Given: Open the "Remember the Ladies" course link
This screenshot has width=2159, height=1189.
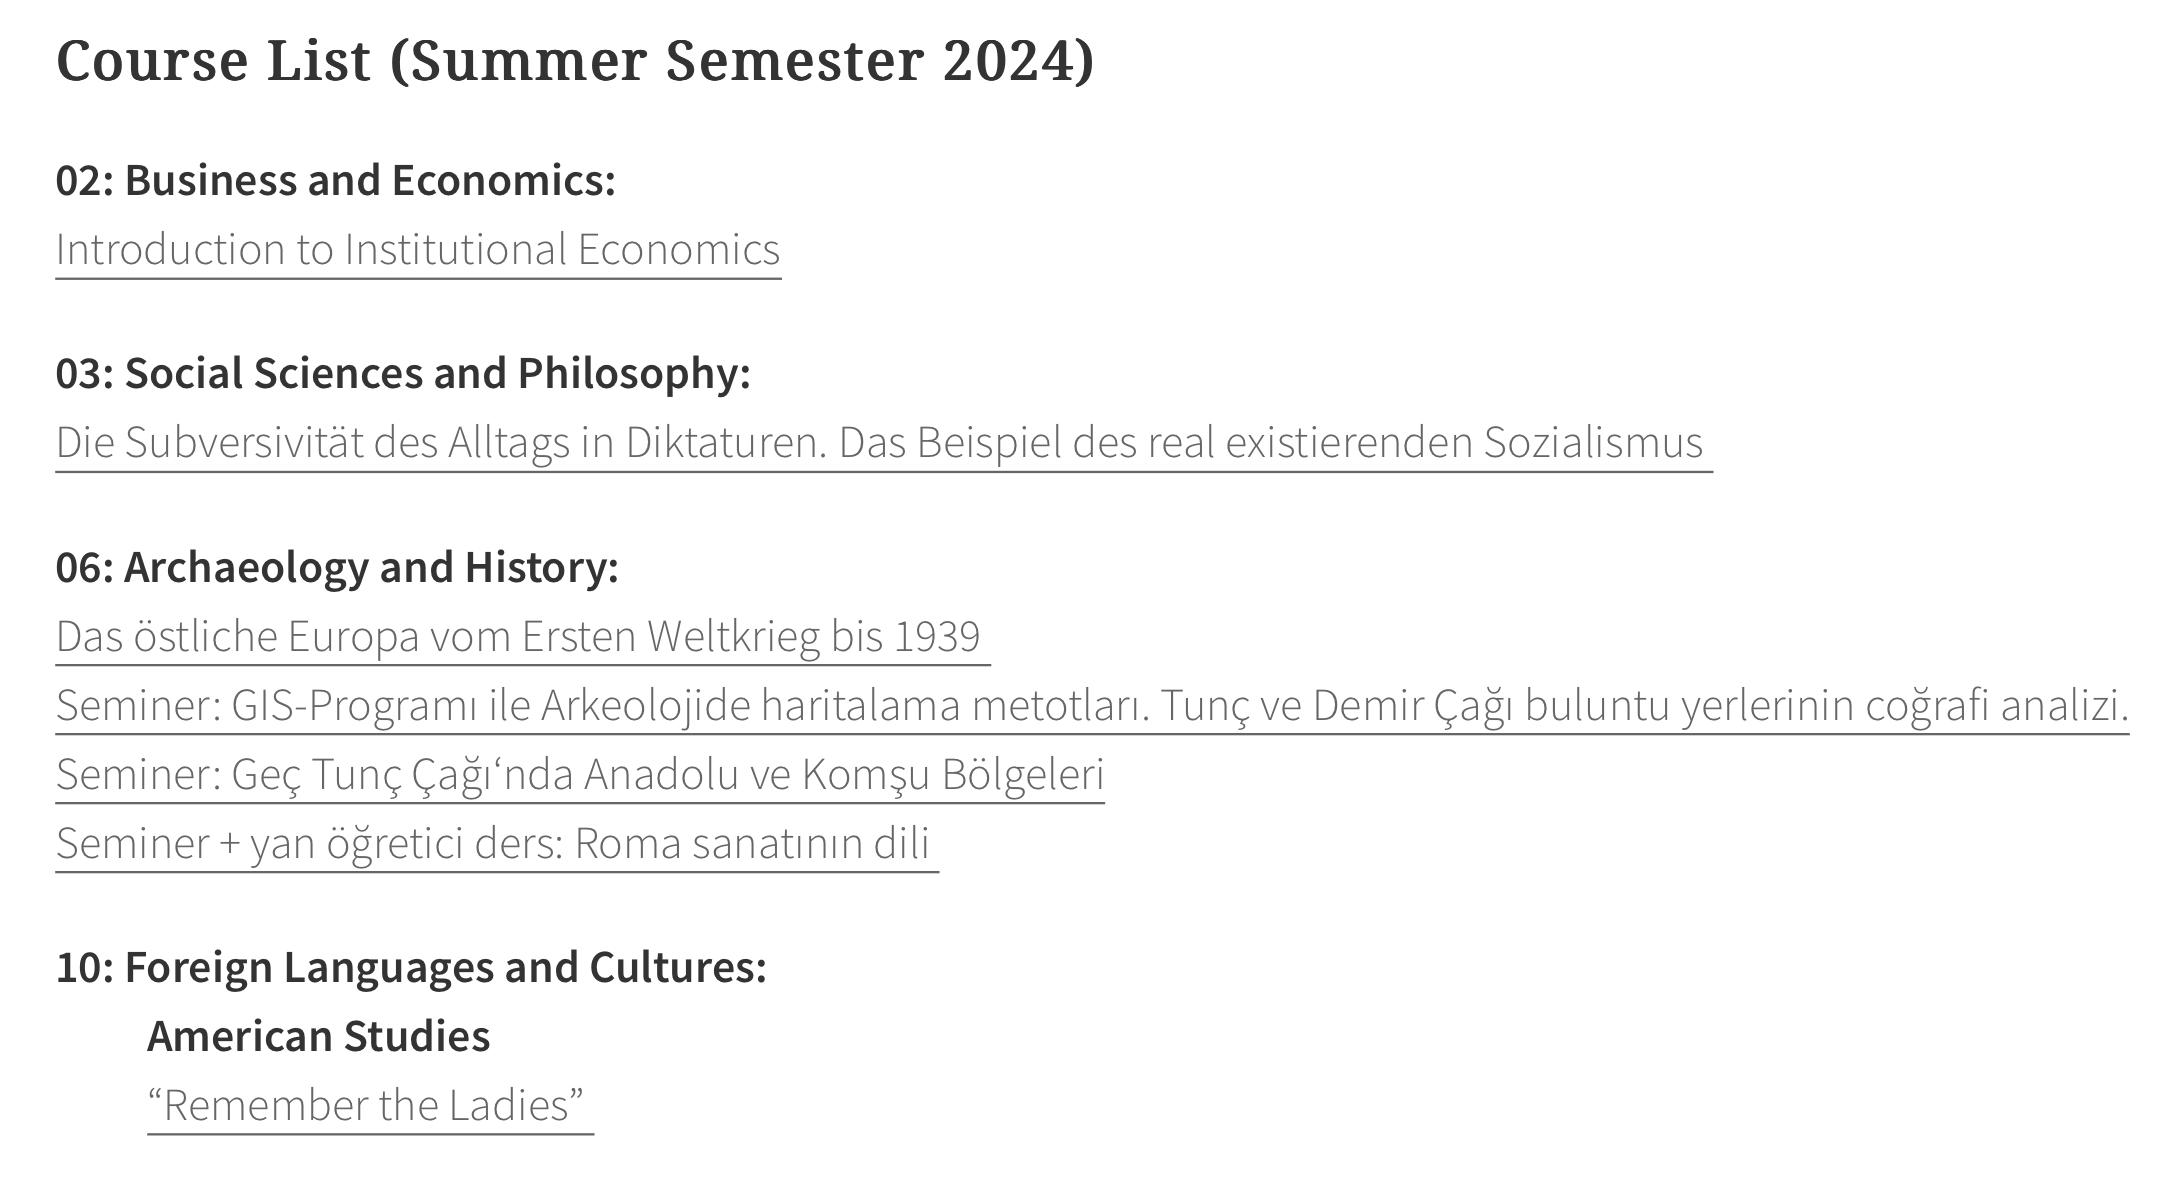Looking at the screenshot, I should (370, 1105).
